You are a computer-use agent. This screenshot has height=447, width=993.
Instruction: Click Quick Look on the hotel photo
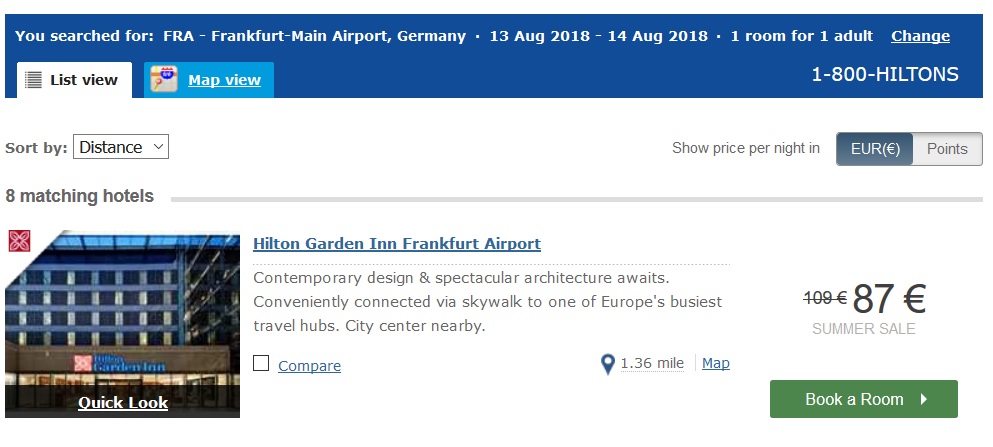point(123,403)
